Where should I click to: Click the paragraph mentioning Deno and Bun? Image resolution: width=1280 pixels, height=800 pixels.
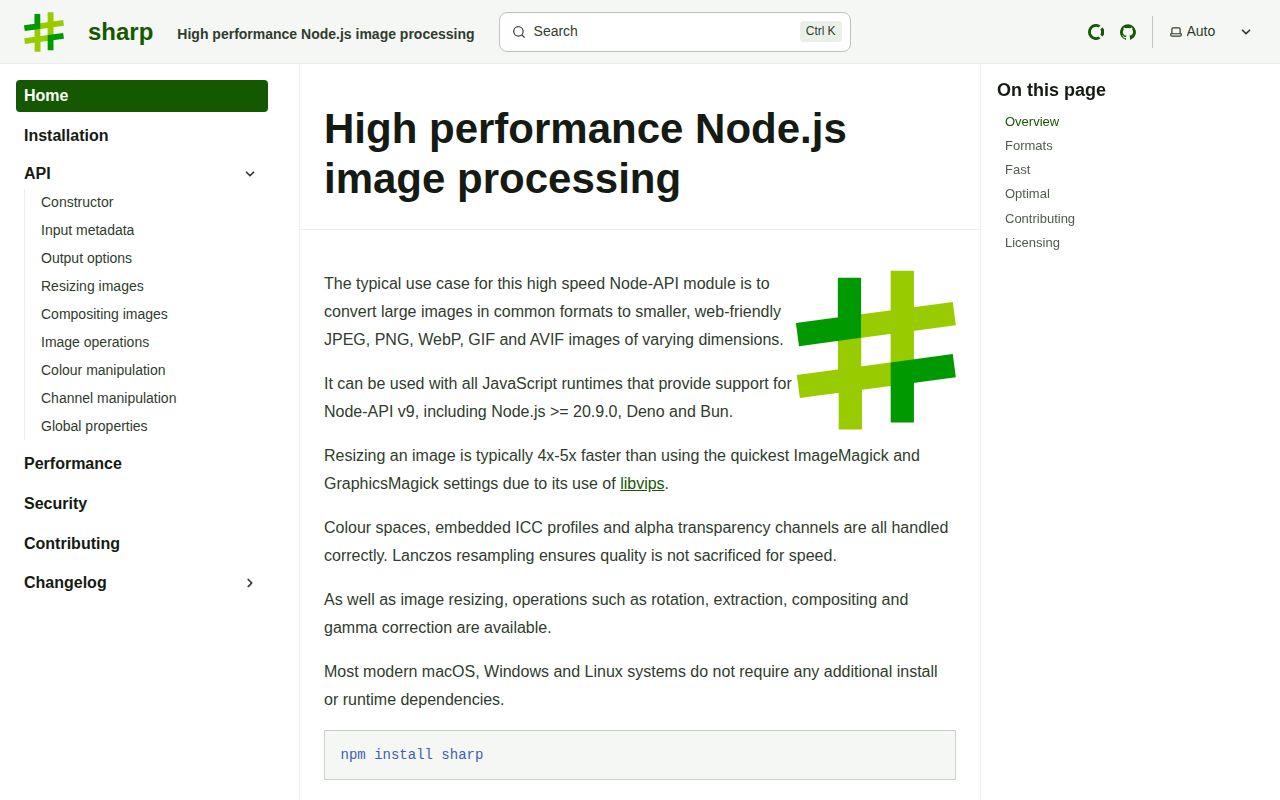point(558,398)
